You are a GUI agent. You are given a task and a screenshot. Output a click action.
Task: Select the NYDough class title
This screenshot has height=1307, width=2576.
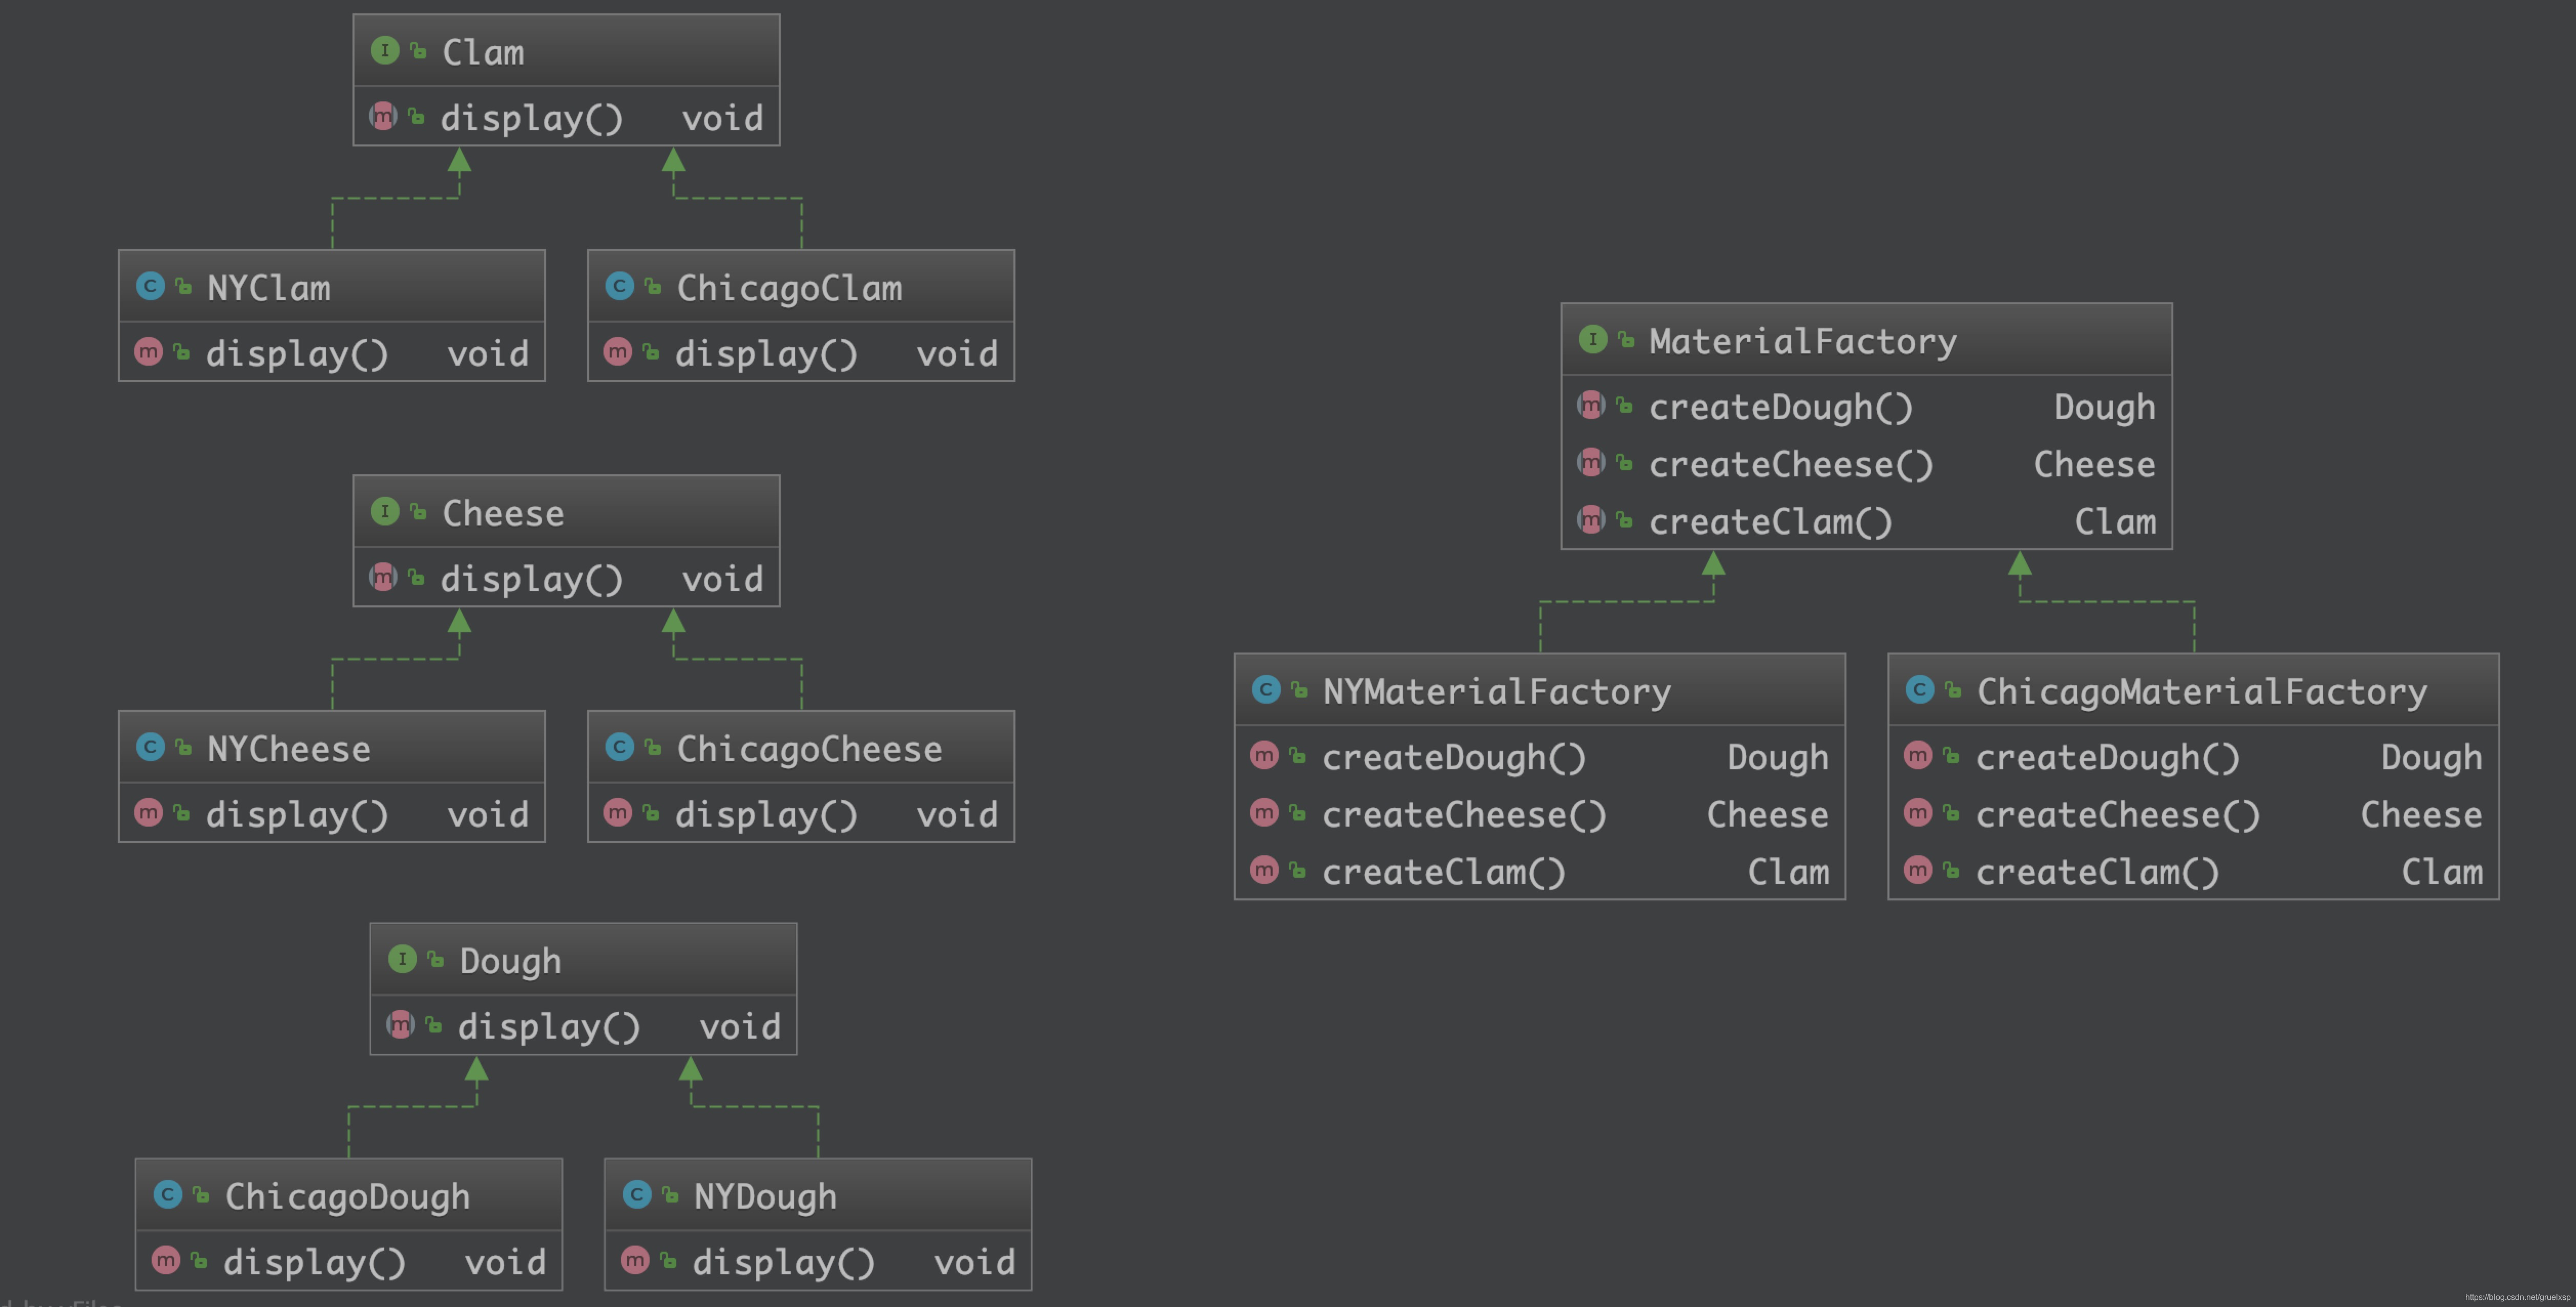[765, 1197]
